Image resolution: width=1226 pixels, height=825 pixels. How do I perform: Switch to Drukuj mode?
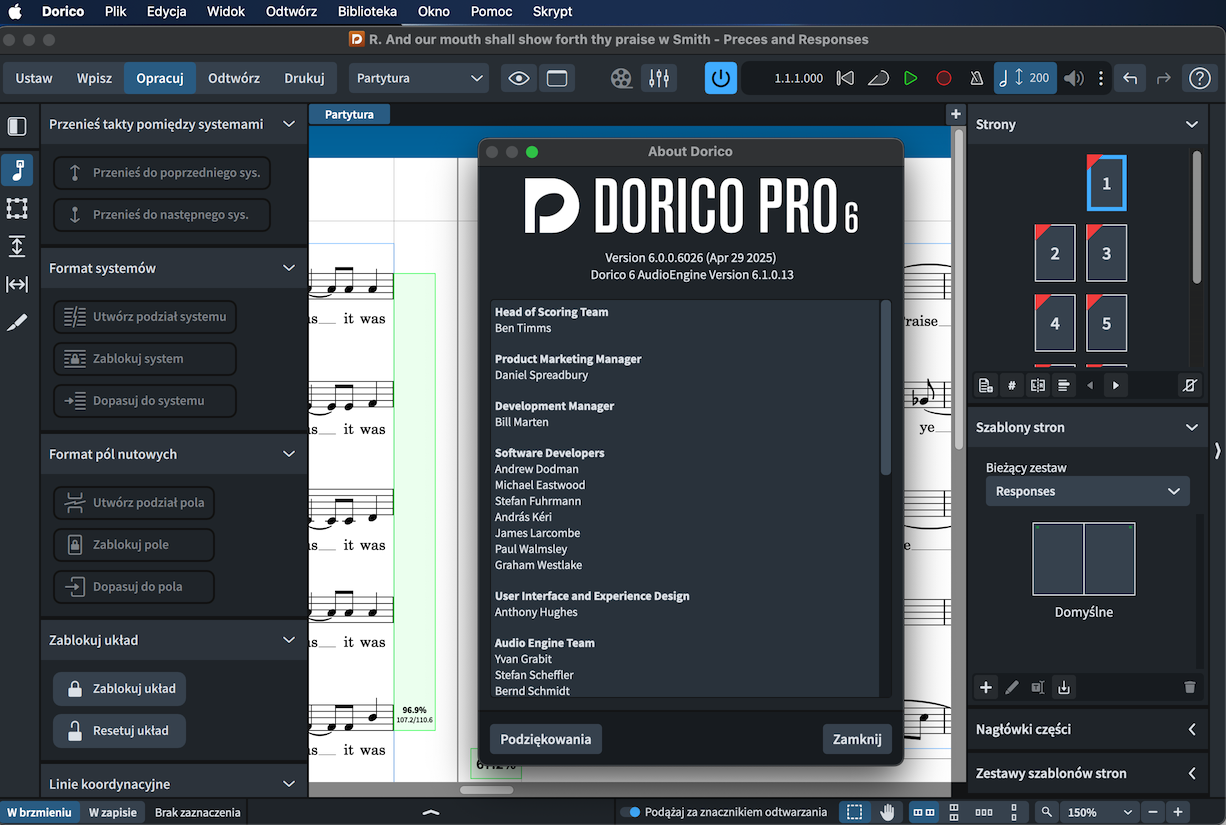click(x=304, y=78)
